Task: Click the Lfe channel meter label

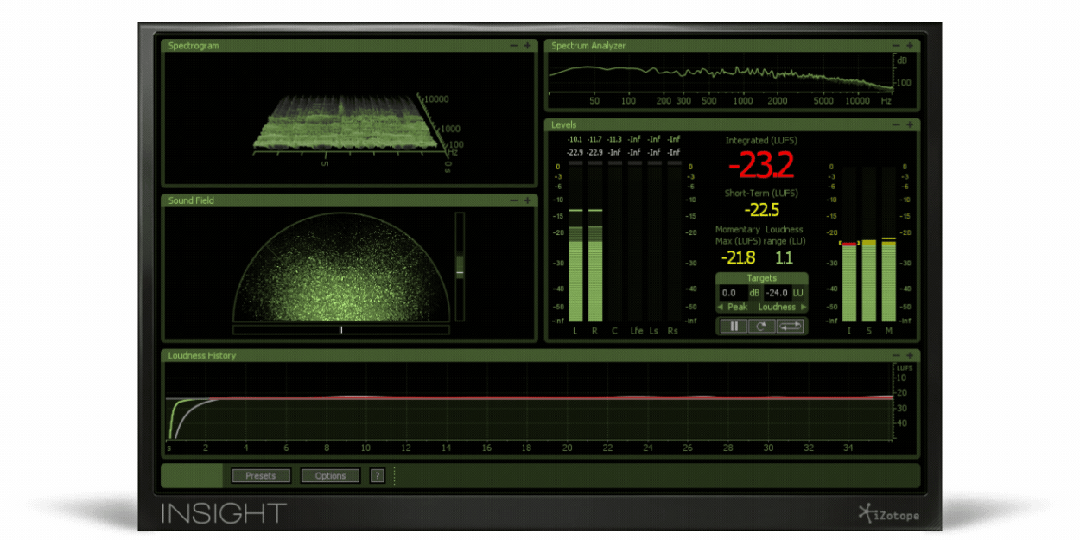Action: tap(636, 331)
